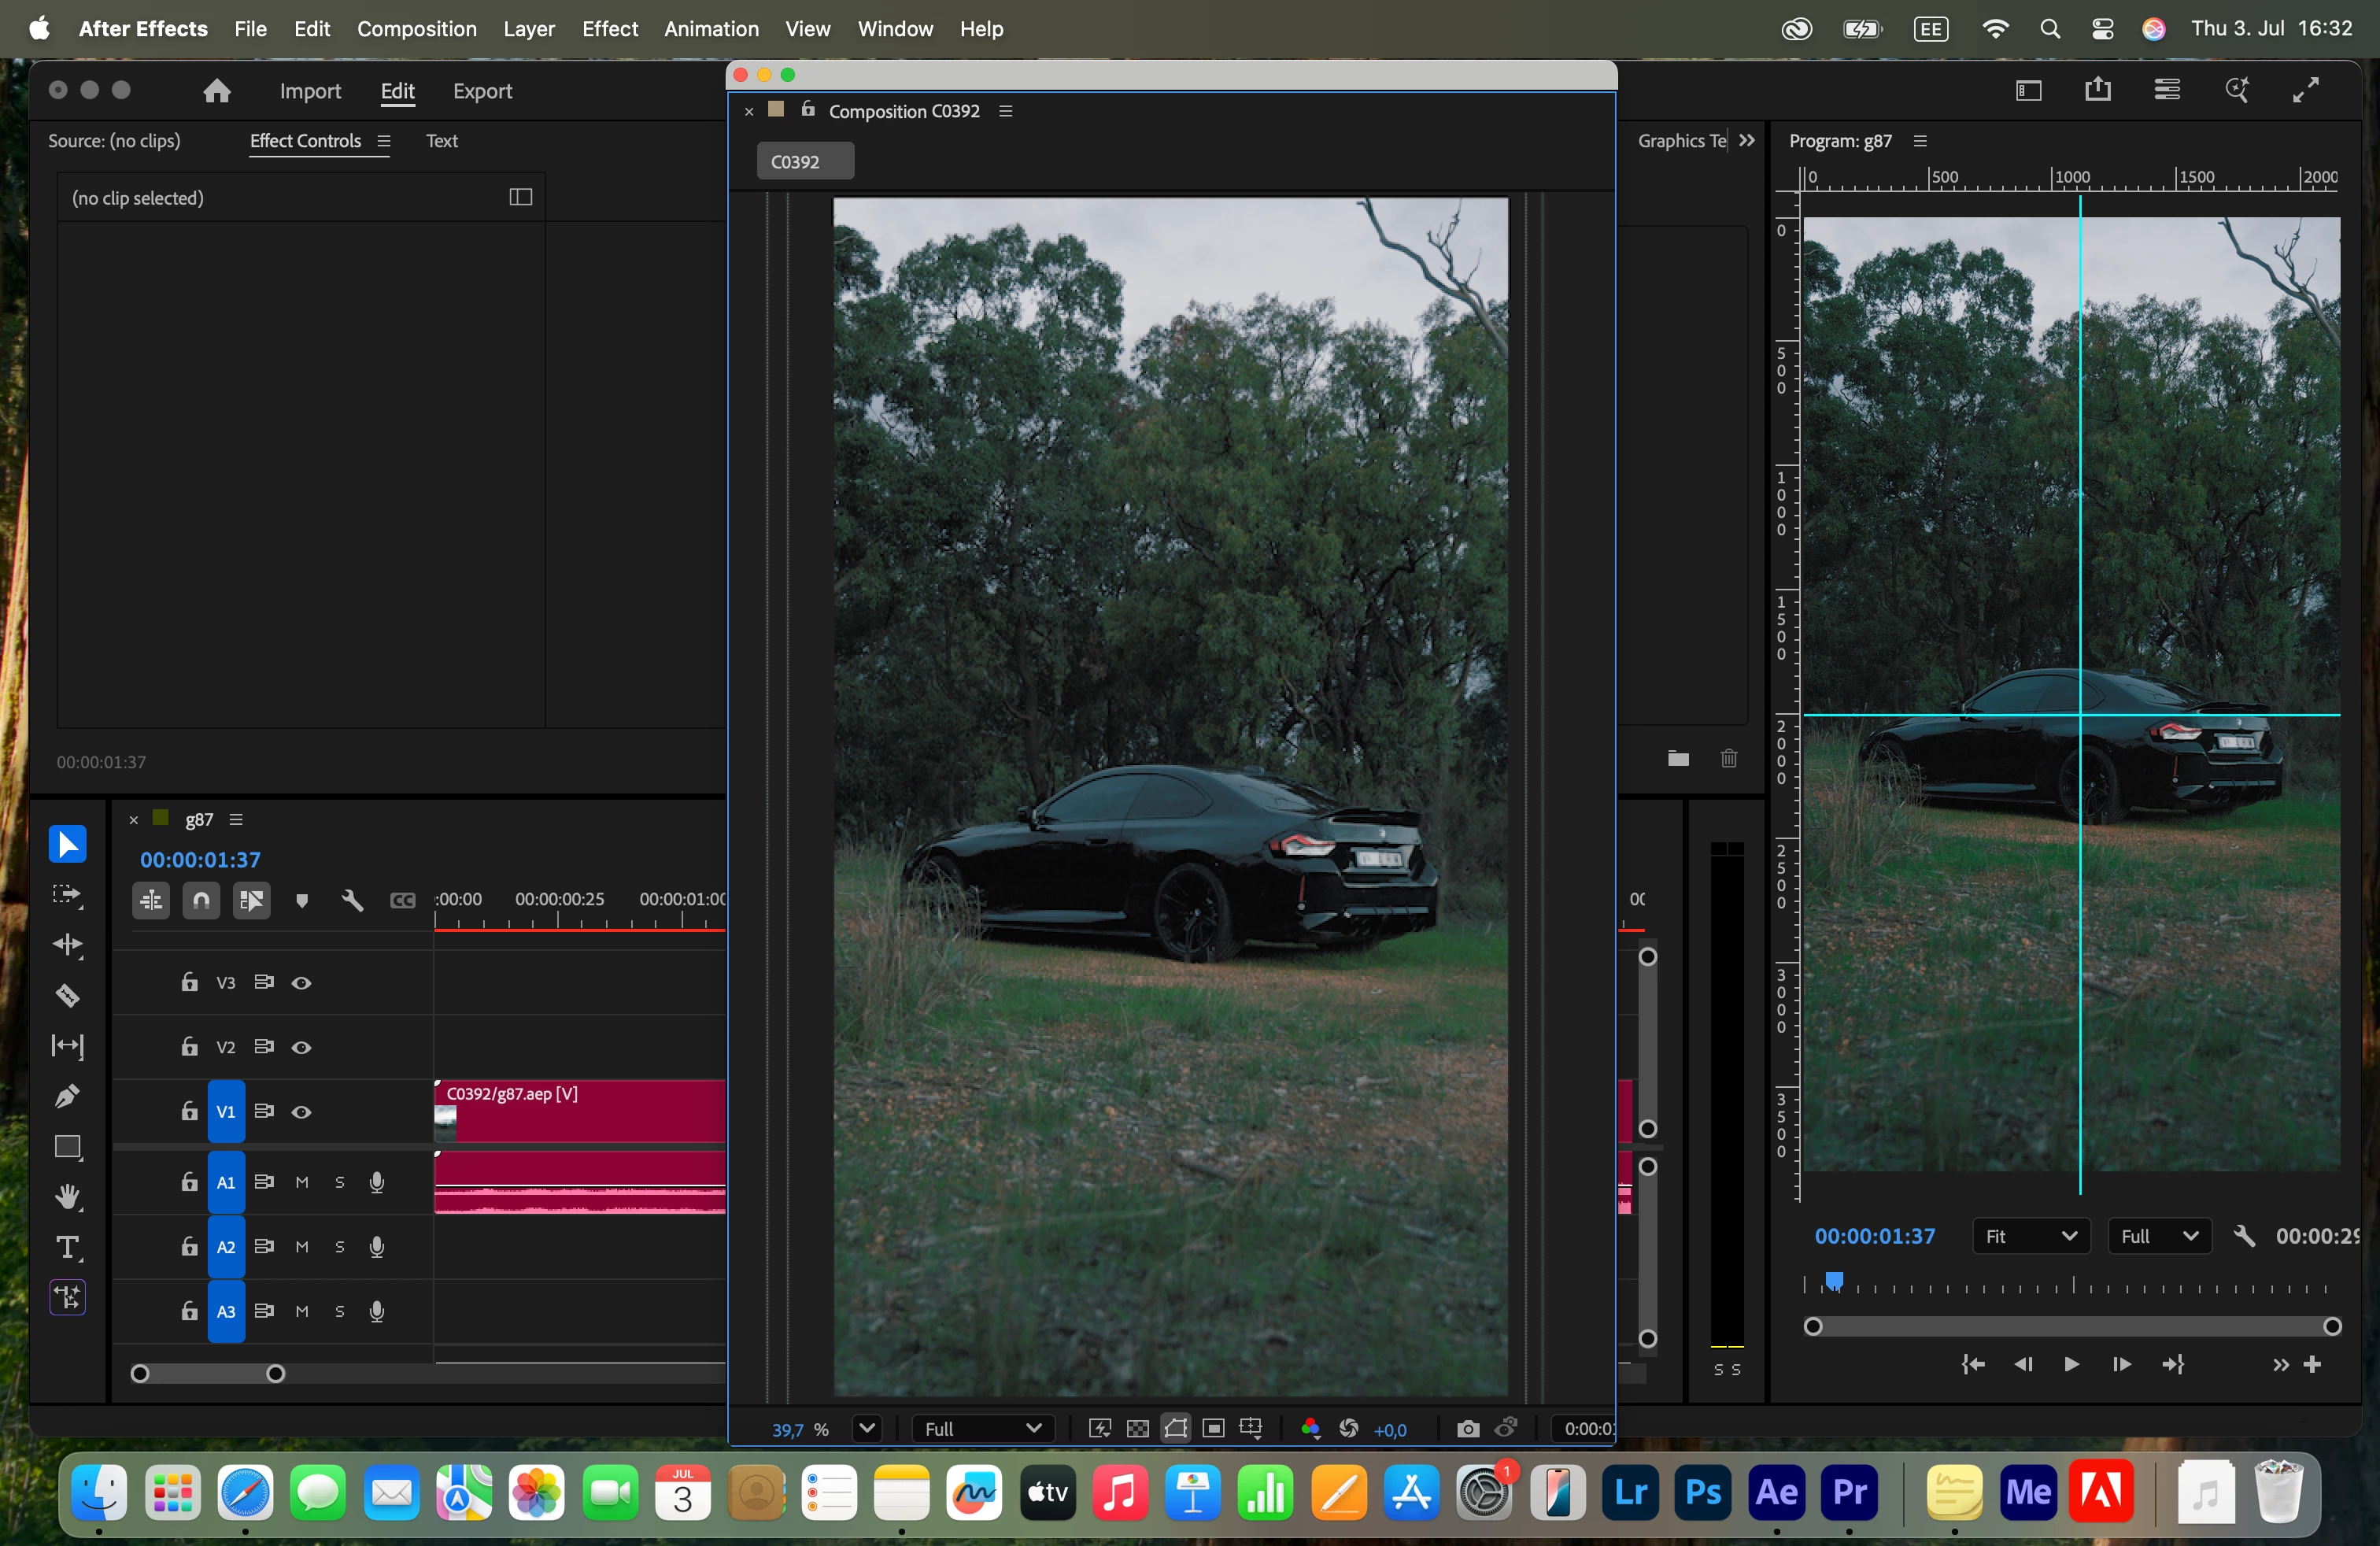Viewport: 2380px width, 1546px height.
Task: Click the Import workspace button
Action: coord(310,91)
